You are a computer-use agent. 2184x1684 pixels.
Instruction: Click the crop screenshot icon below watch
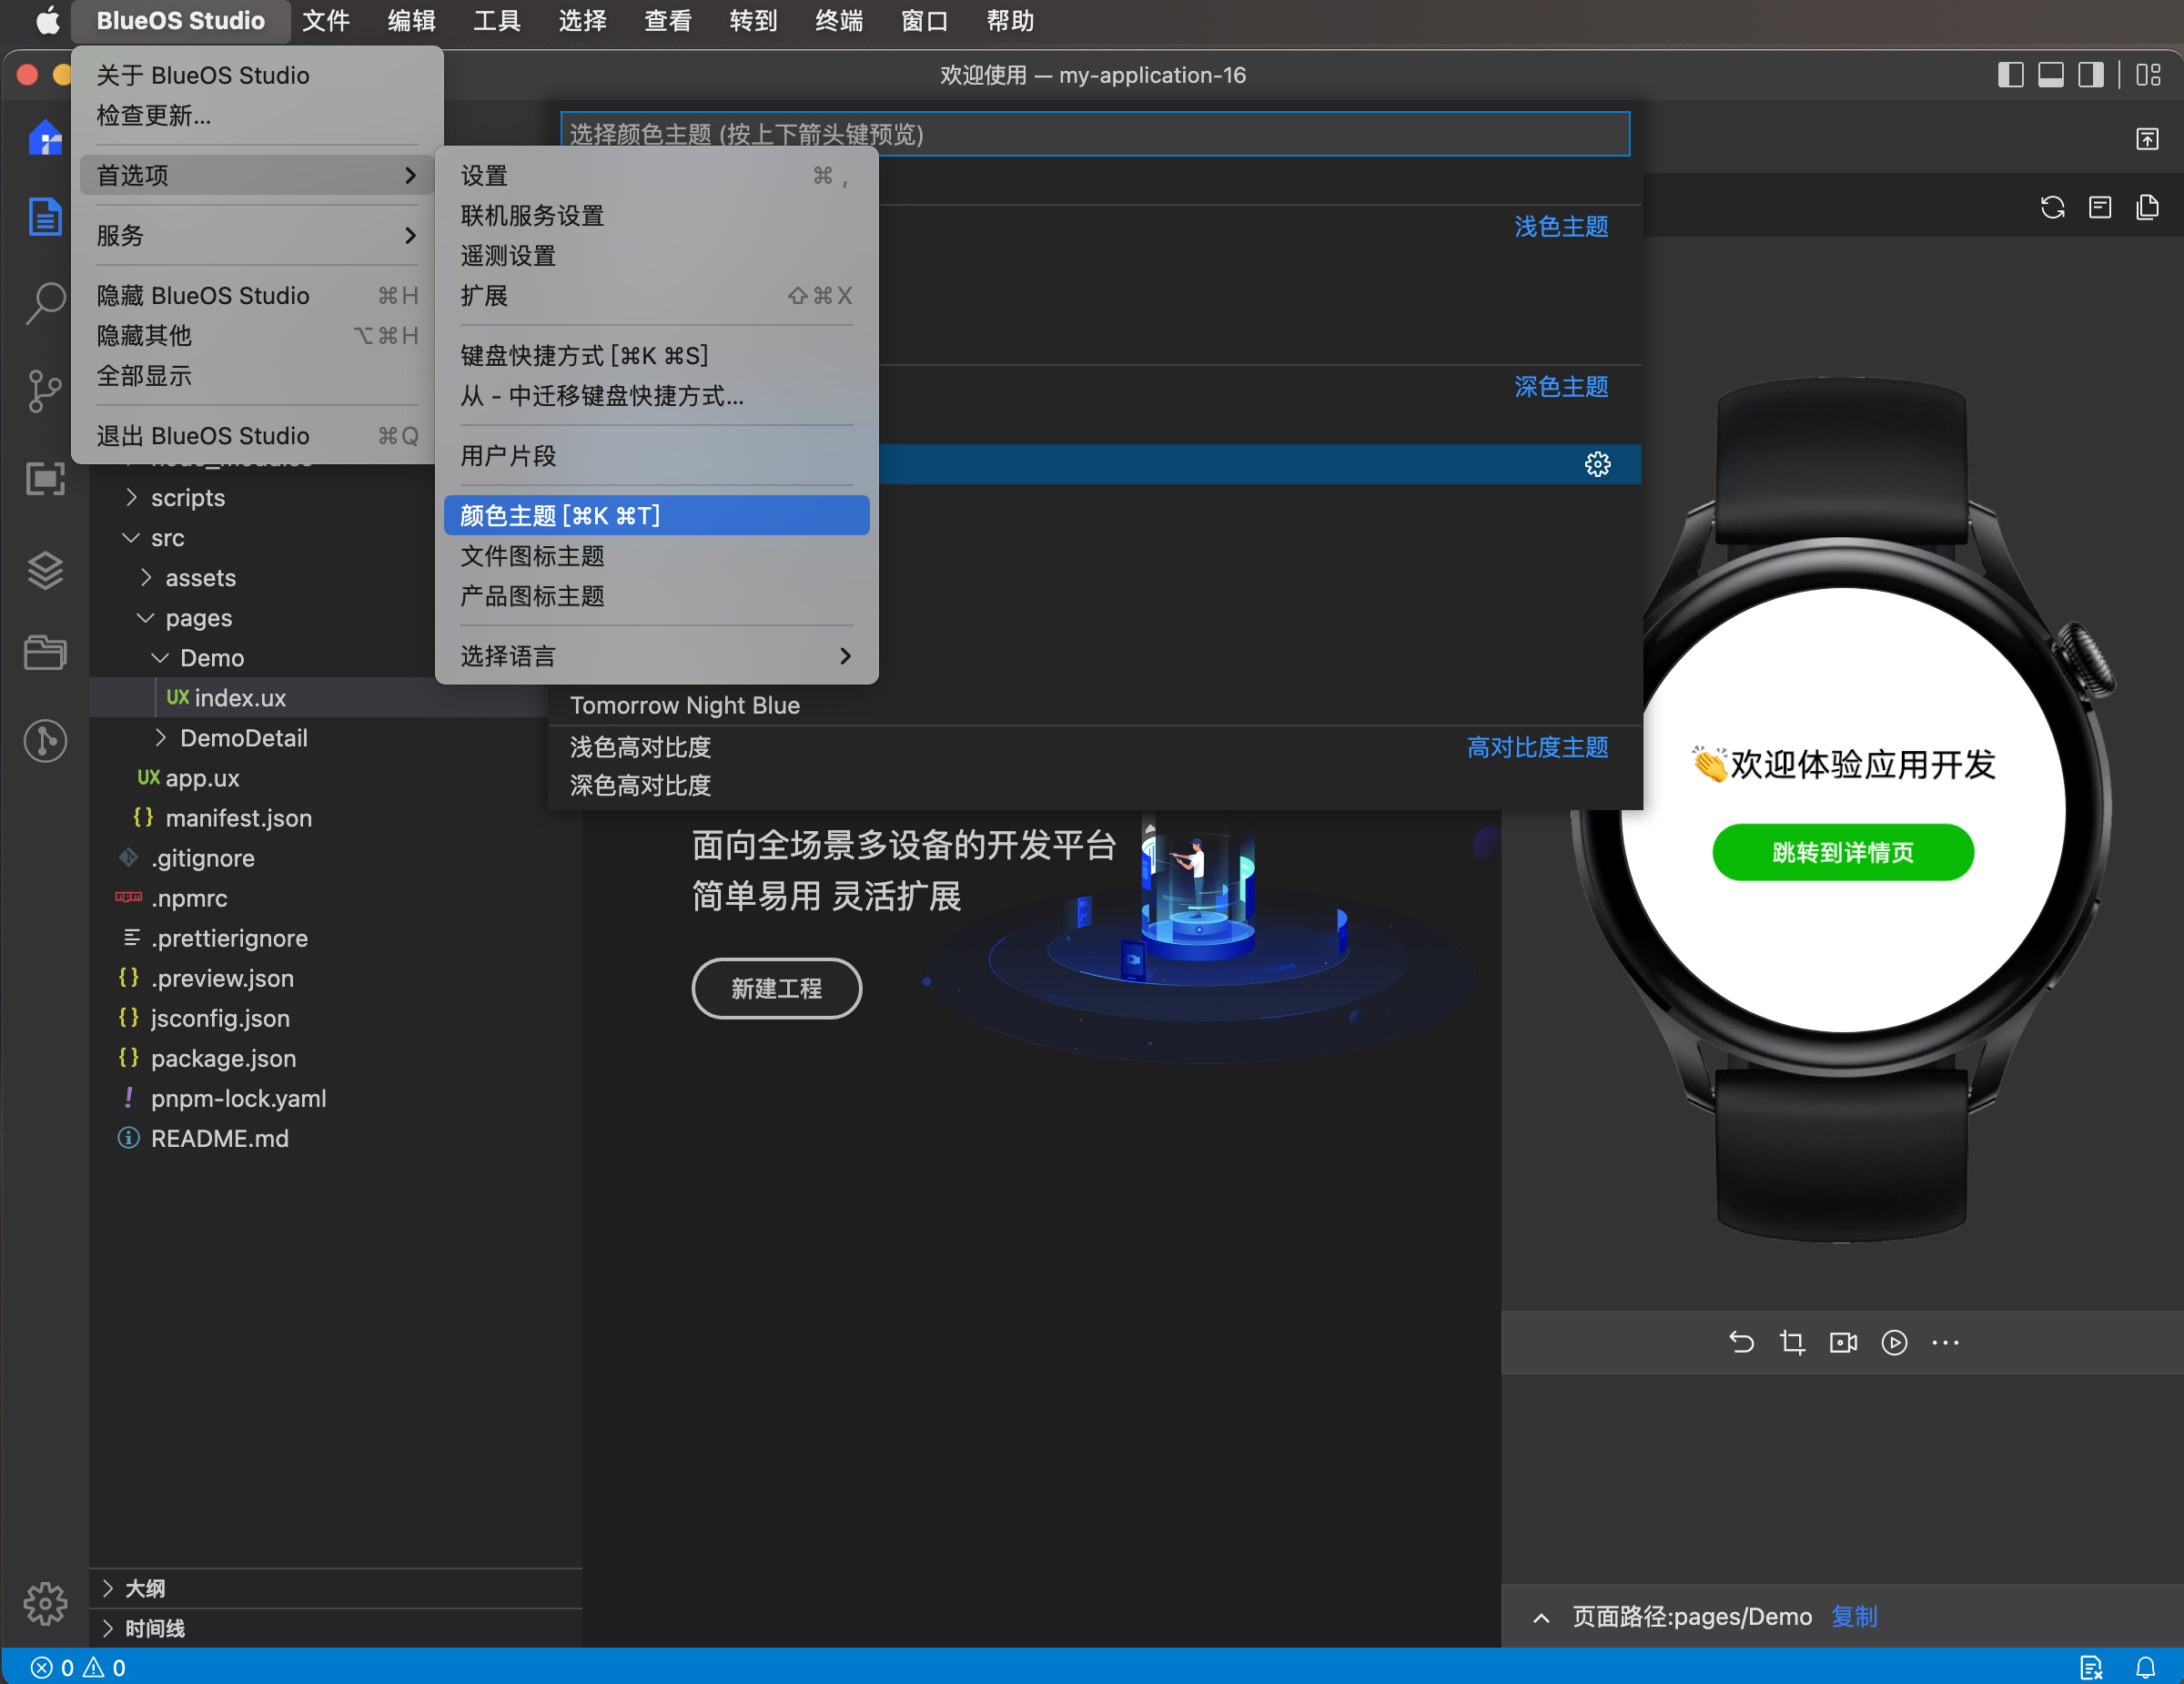pos(1792,1342)
